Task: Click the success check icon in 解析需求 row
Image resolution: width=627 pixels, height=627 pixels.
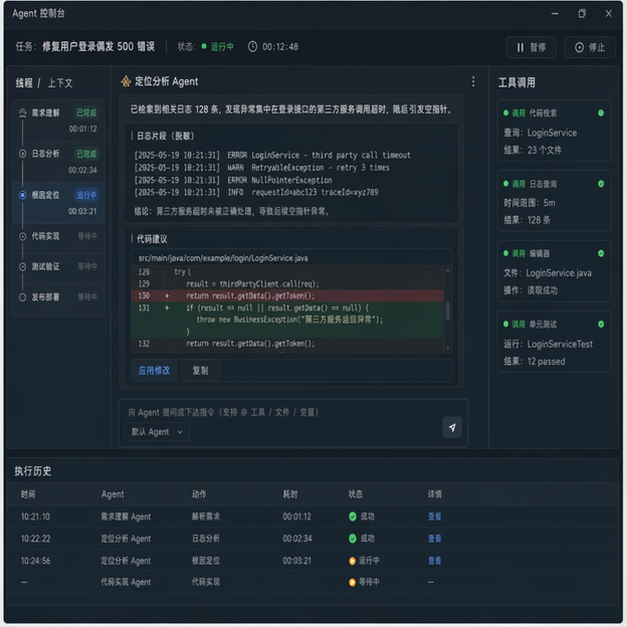Action: 352,517
